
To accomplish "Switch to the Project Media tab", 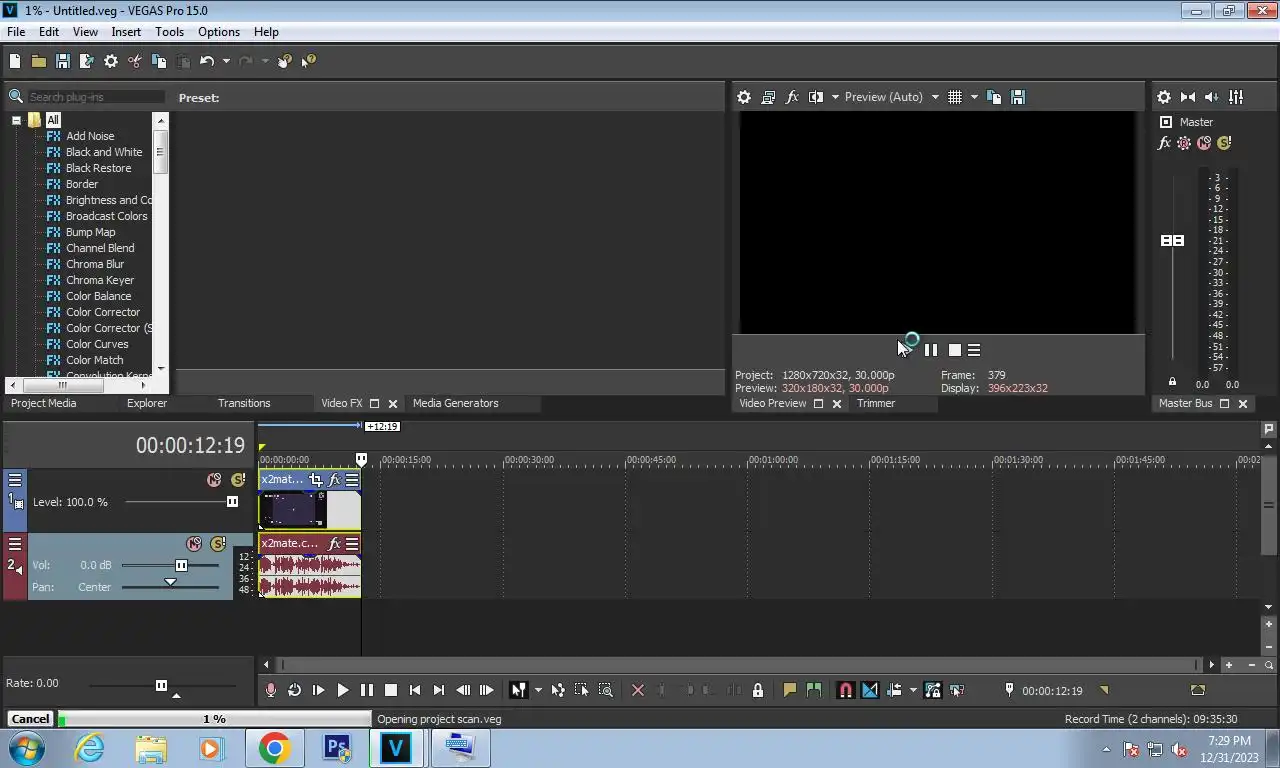I will 43,403.
